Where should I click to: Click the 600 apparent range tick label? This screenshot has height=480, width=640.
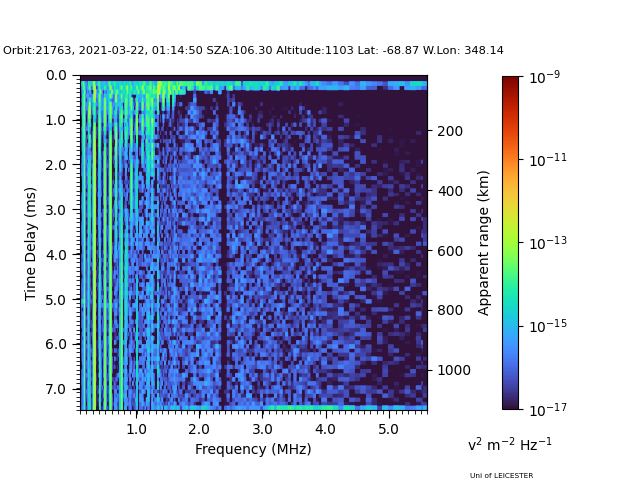[x=450, y=251]
